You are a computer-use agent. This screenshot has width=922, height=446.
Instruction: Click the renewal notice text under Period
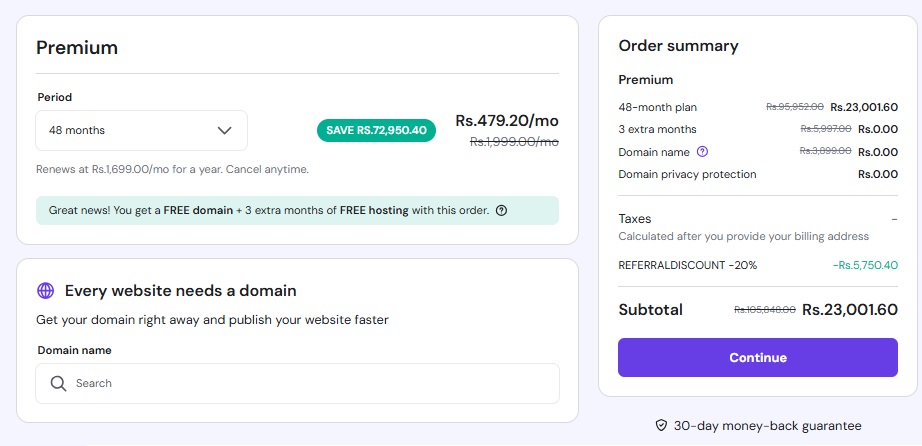tap(172, 169)
